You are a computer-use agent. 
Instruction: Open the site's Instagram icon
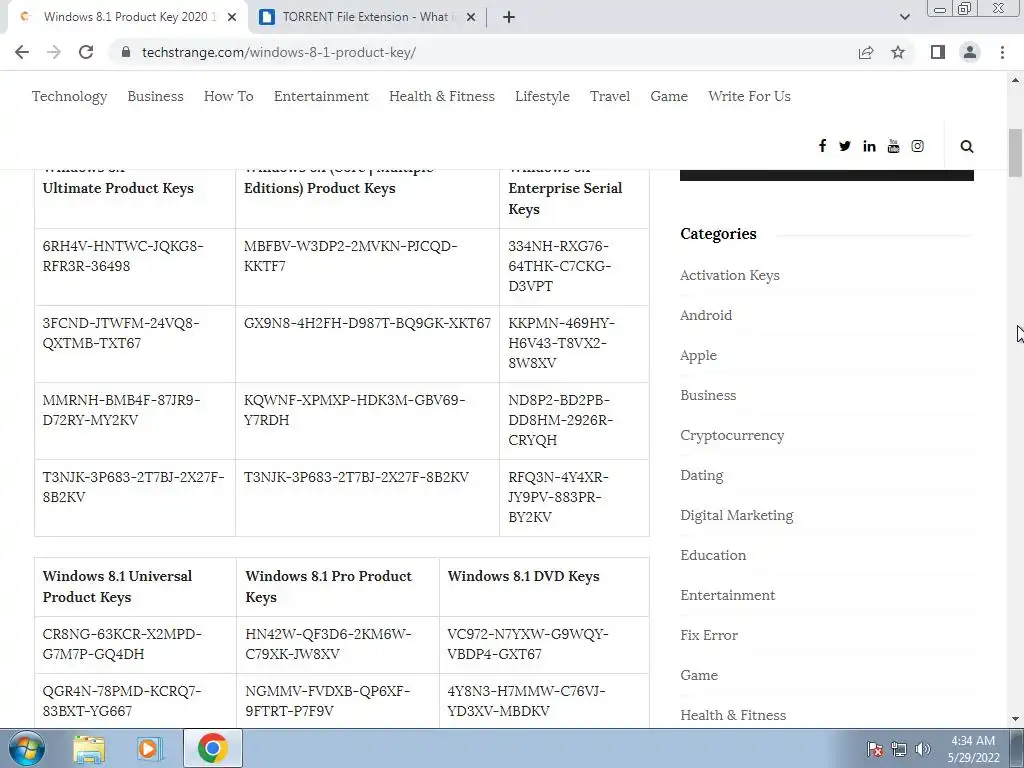point(918,146)
